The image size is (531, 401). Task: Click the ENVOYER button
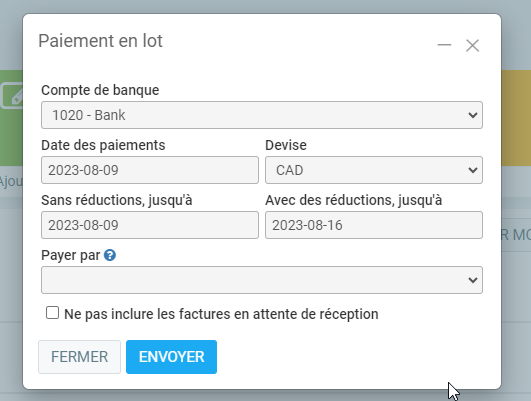tap(171, 357)
